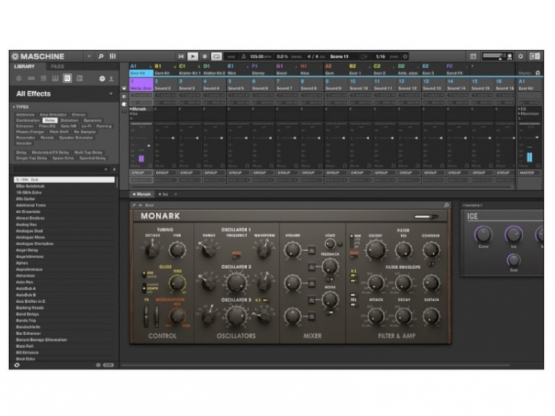Select the Lo-Fi type tag
555x416 pixels.
click(x=86, y=126)
